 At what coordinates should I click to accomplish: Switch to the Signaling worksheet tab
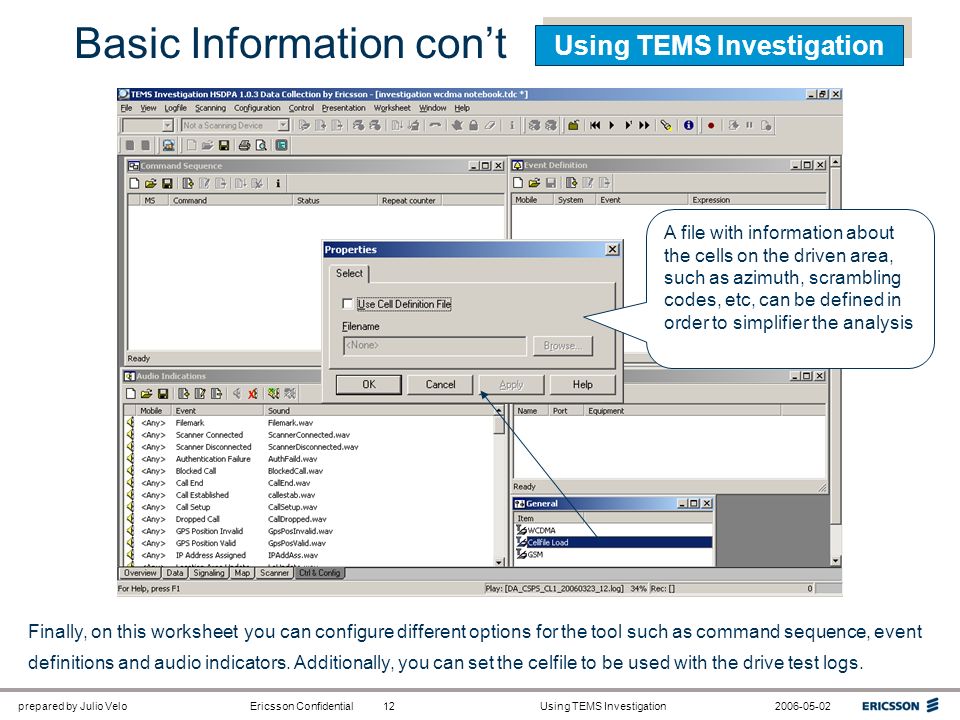pos(209,573)
